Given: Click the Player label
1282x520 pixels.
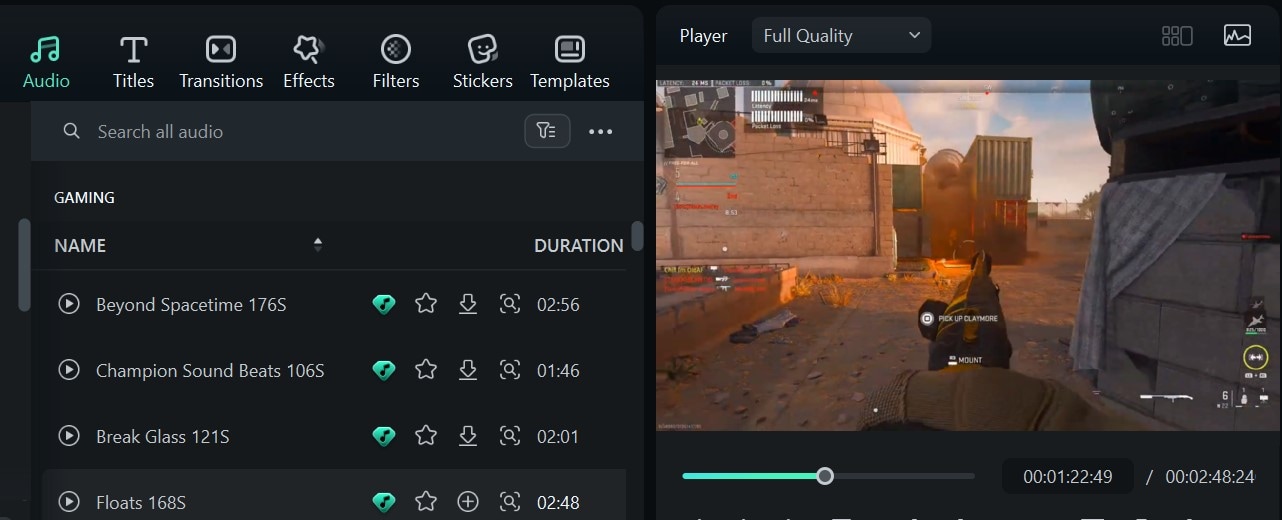Looking at the screenshot, I should click(703, 35).
